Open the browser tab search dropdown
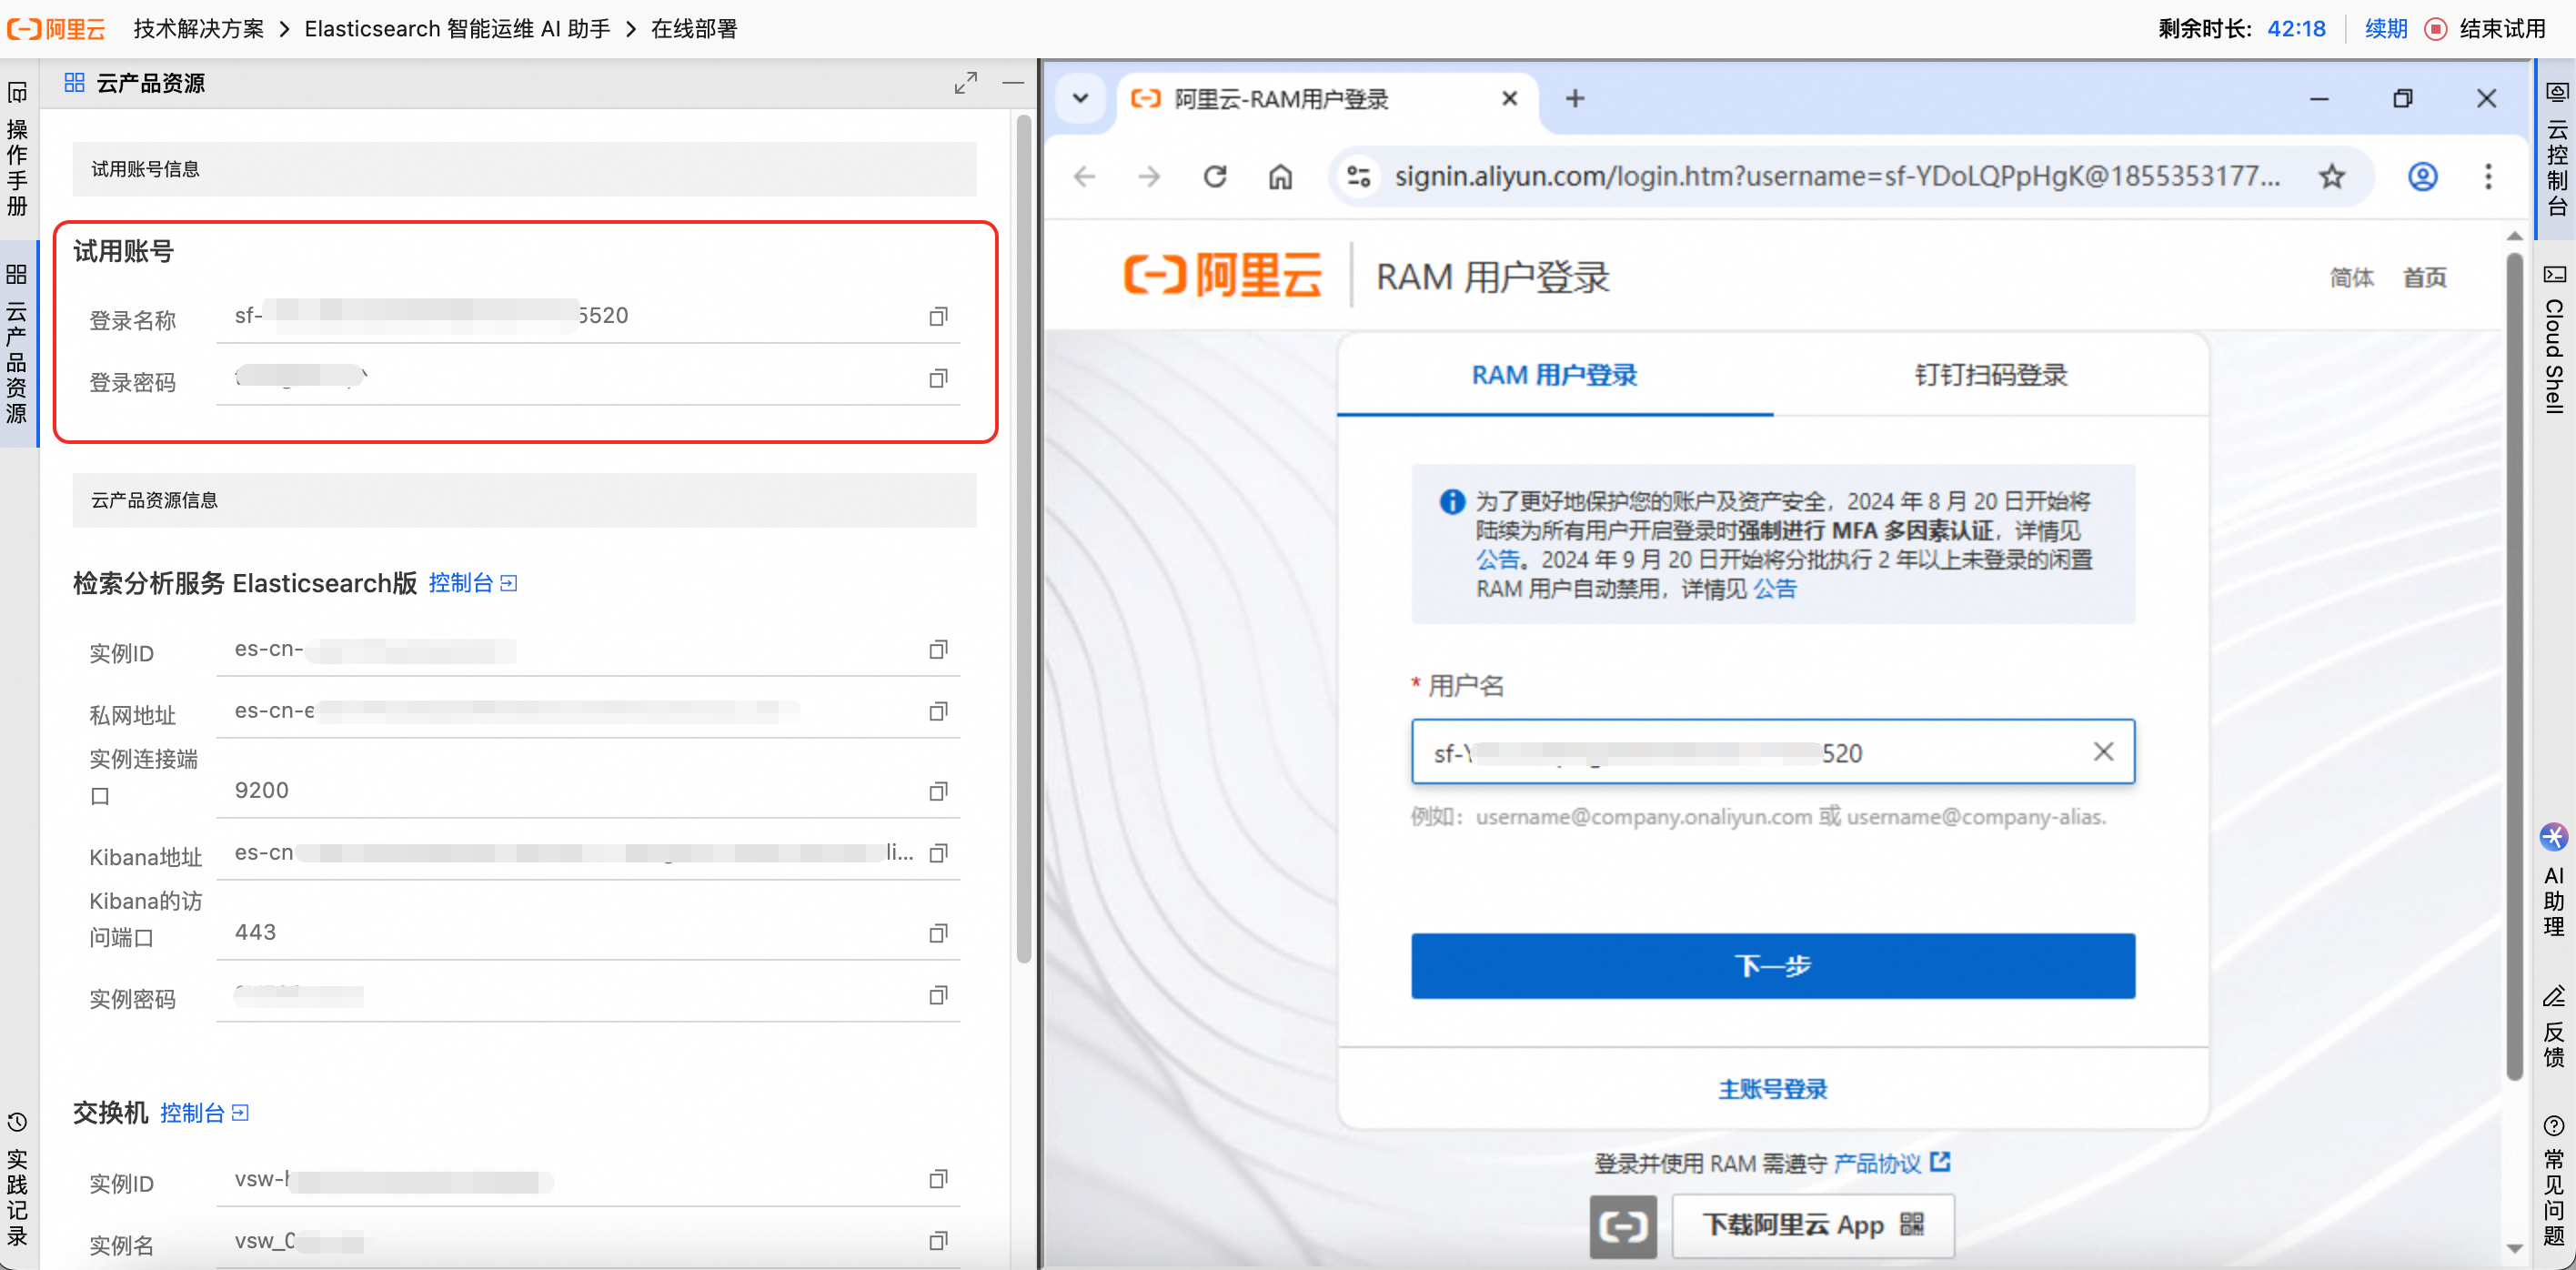The width and height of the screenshot is (2576, 1270). click(x=1080, y=98)
